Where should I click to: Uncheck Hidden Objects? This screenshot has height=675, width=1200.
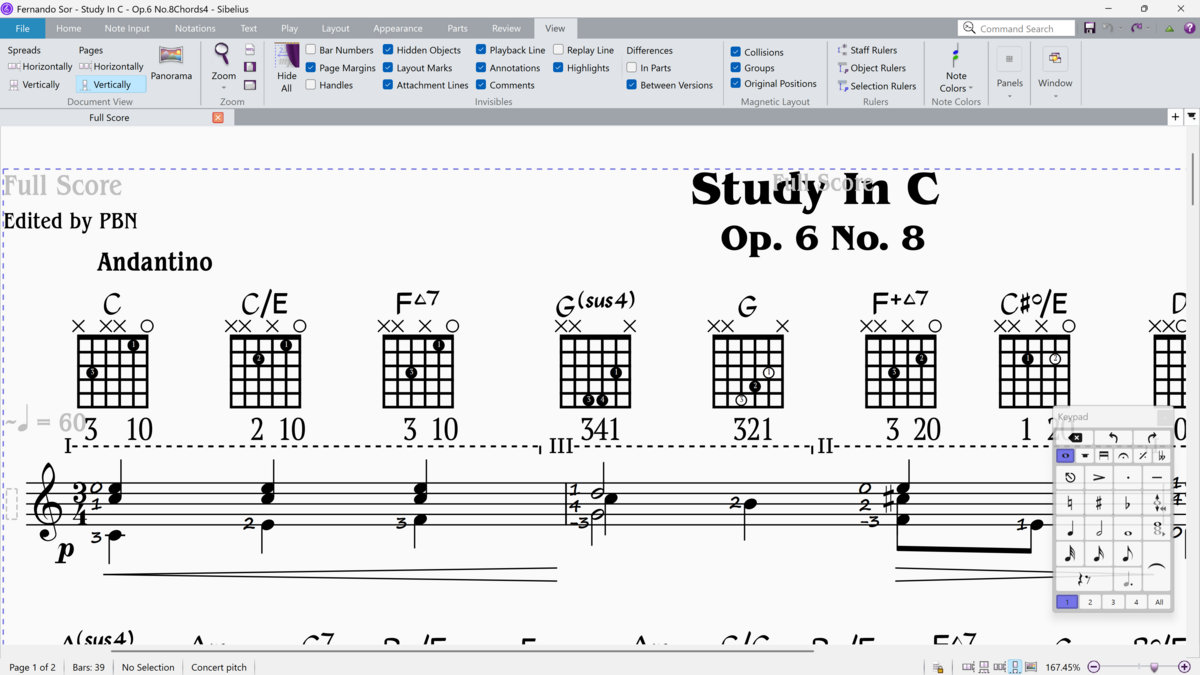(388, 50)
